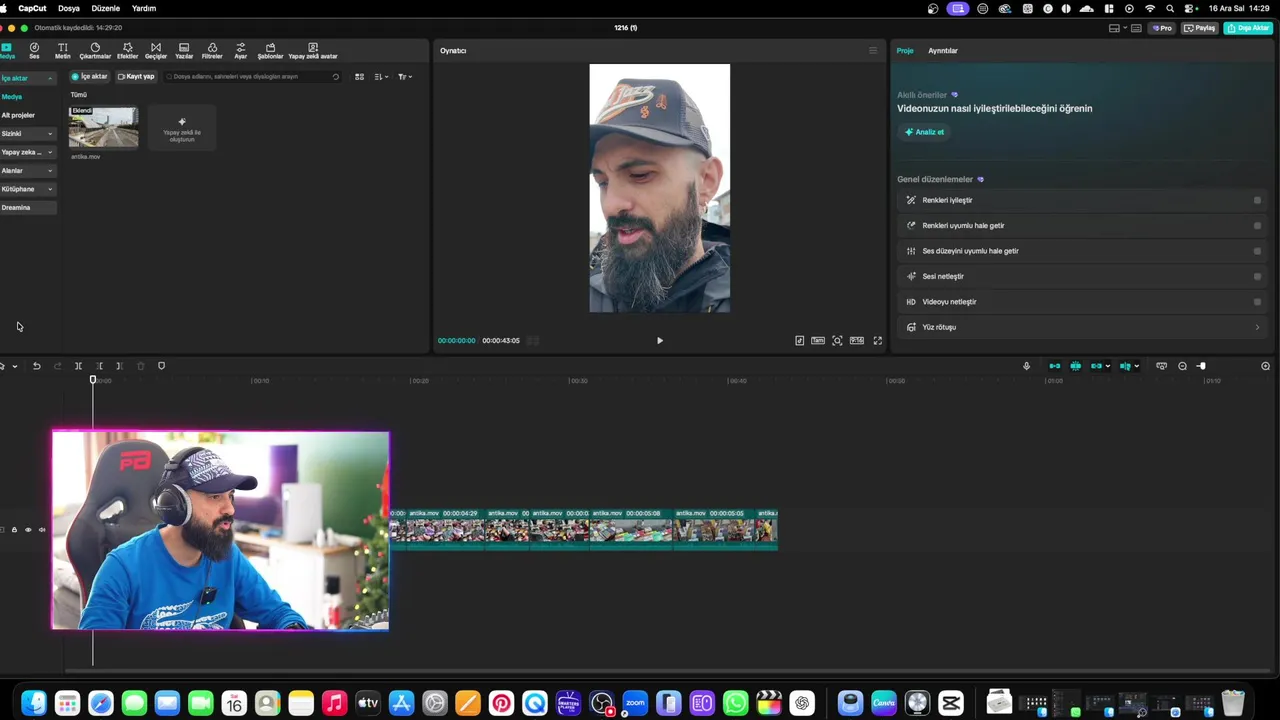Click the player focus-frame scan icon
This screenshot has width=1280, height=720.
(x=837, y=341)
